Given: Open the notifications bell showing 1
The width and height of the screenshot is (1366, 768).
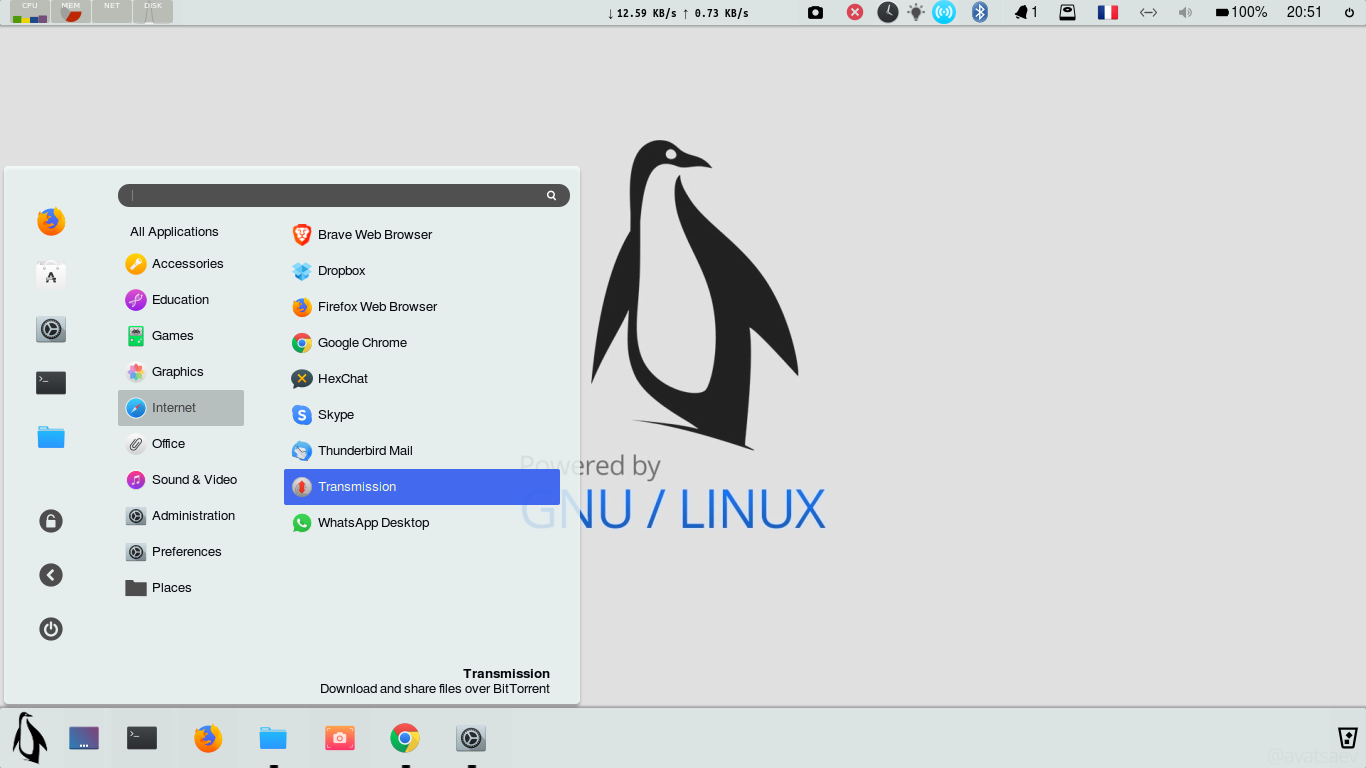Looking at the screenshot, I should (1026, 12).
